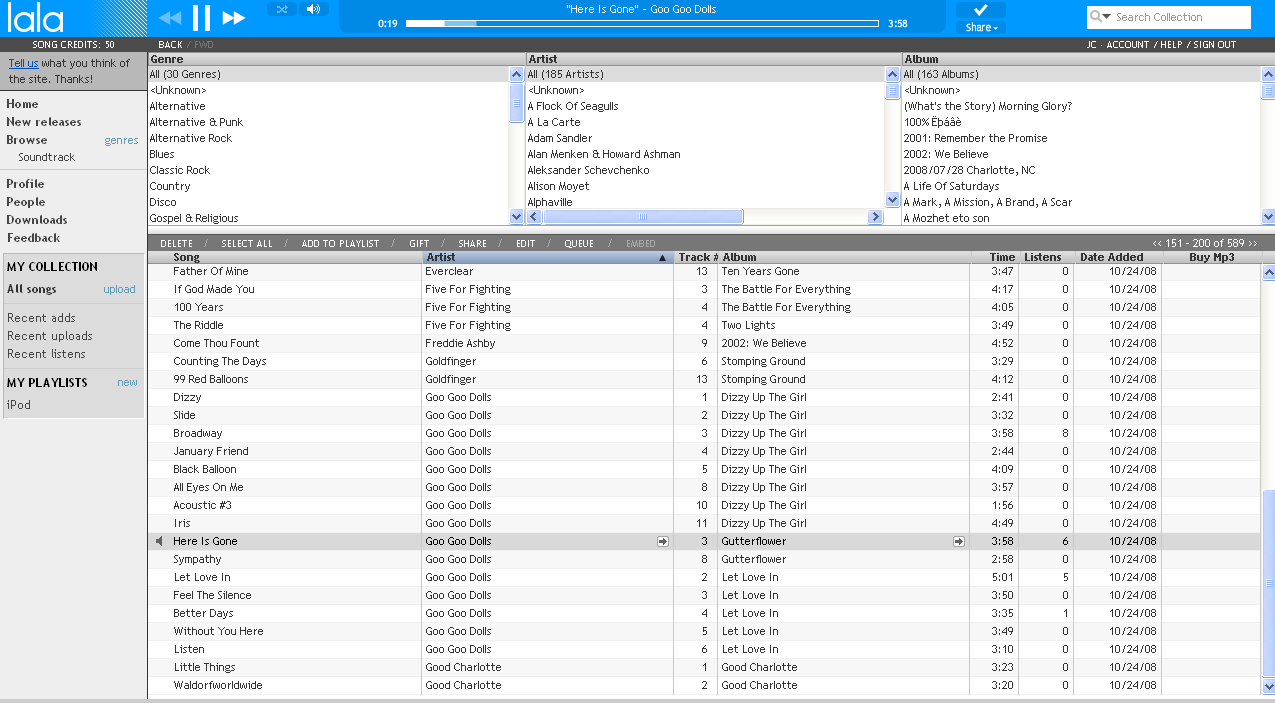Open Recent adds
The height and width of the screenshot is (703, 1275).
point(41,318)
